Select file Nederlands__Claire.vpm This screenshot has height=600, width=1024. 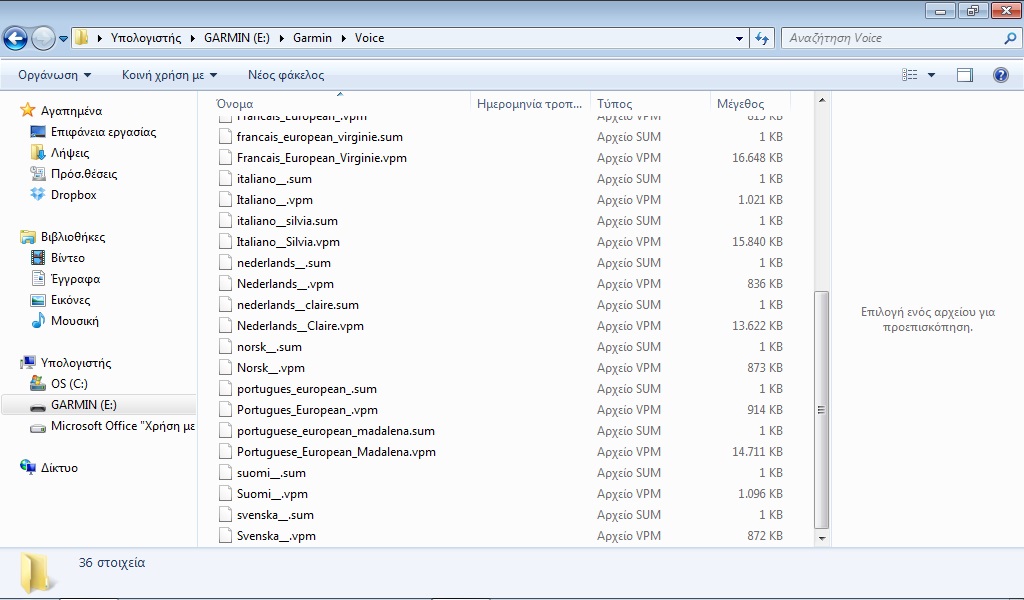300,326
